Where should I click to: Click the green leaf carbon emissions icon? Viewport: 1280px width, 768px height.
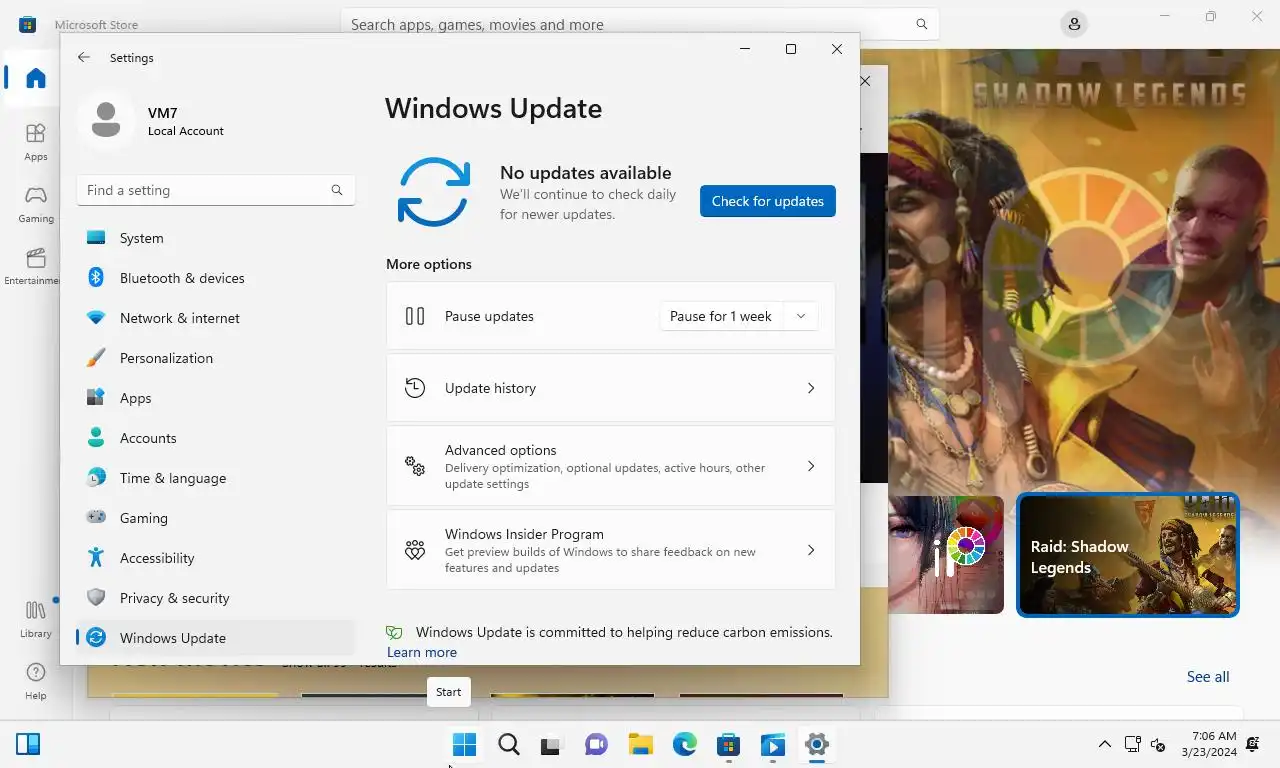[395, 632]
